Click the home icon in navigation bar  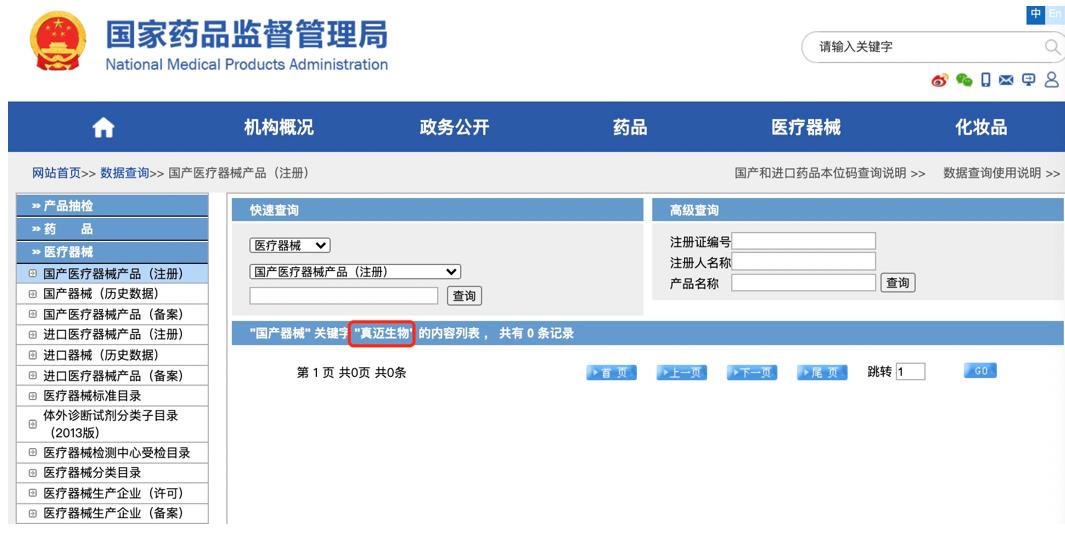[x=103, y=127]
